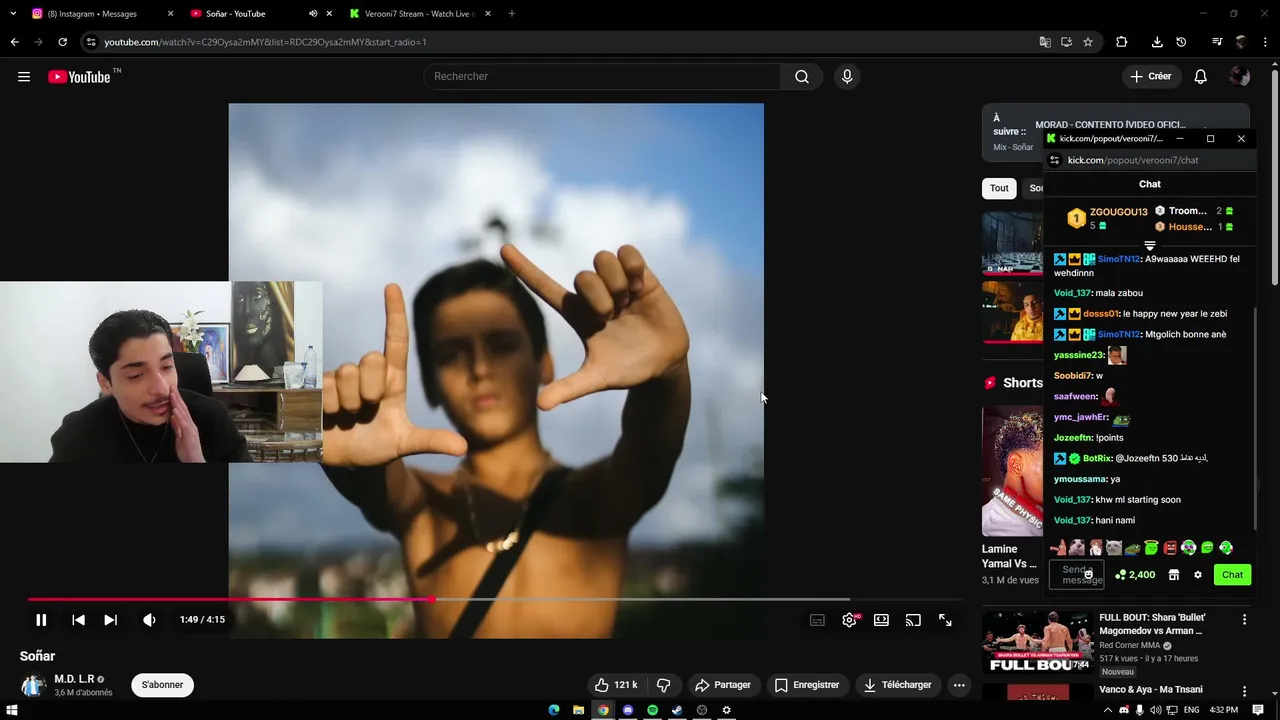Mute the Soñar tab via speaker icon
The width and height of the screenshot is (1280, 720).
coord(313,14)
